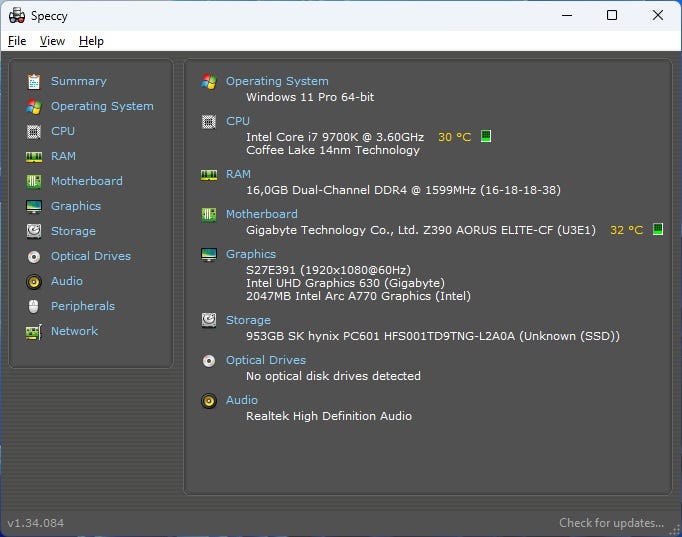
Task: Click the 30 °C CPU temperature value
Action: pyautogui.click(x=455, y=137)
